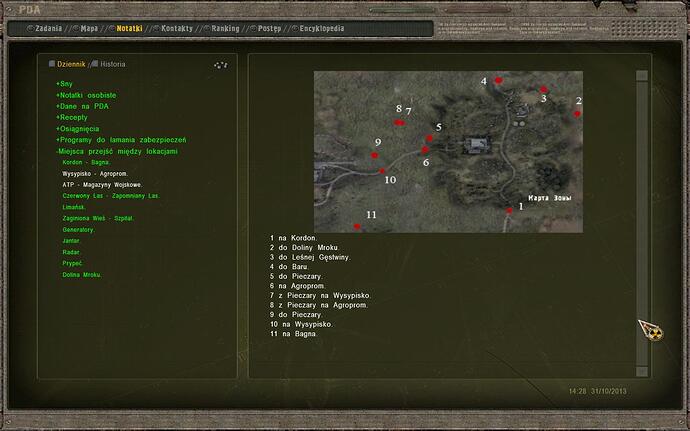
Task: Open the Kordon - Bagna entry
Action: 87,162
